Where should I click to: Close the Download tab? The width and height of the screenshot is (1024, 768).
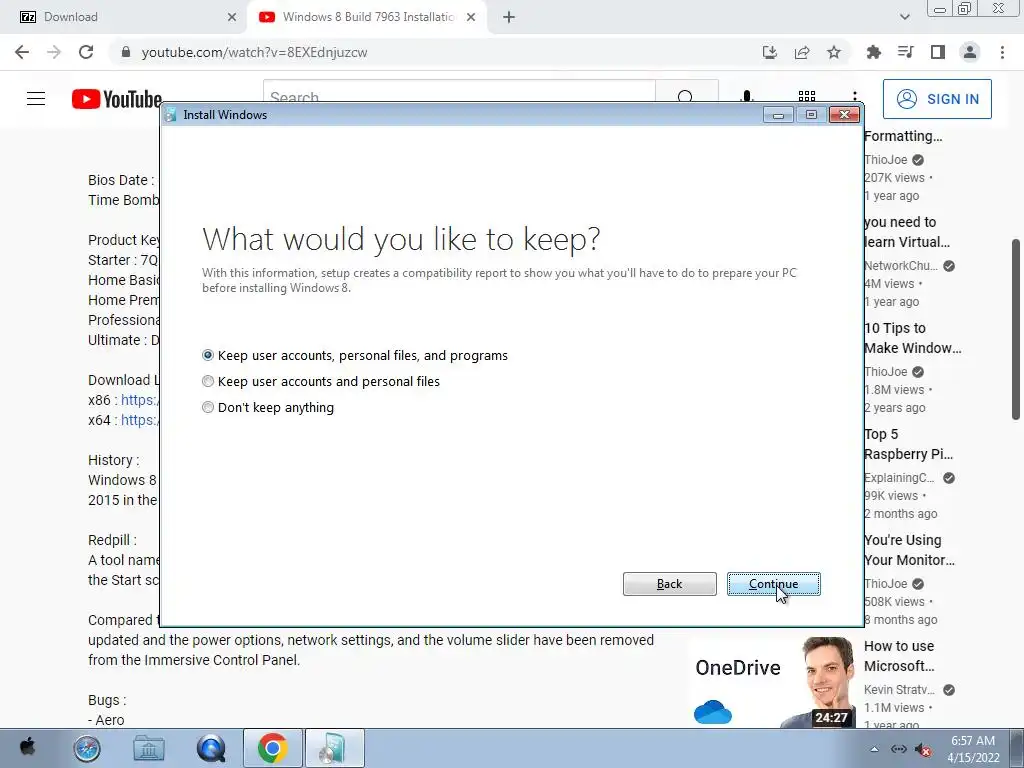232,17
